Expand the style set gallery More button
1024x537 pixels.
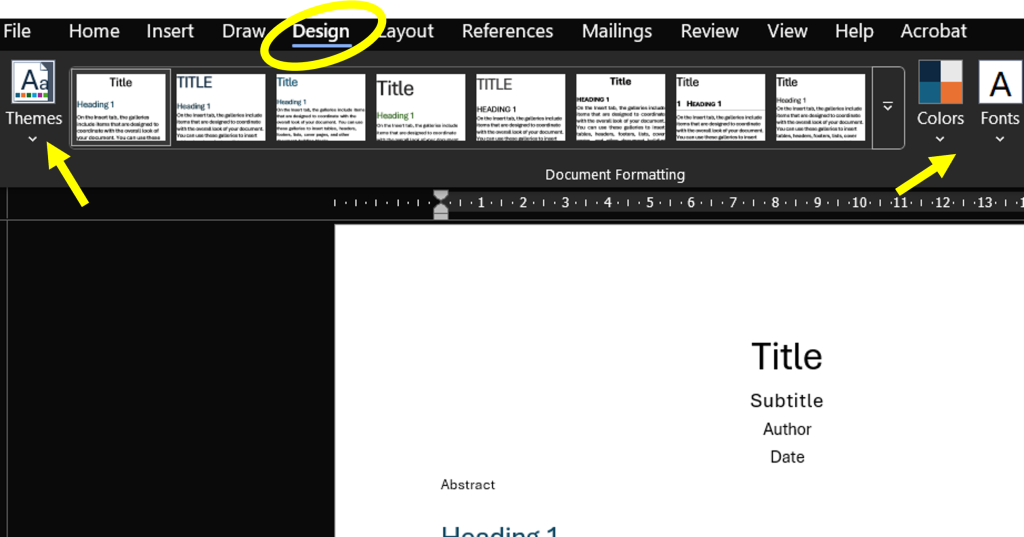pos(887,107)
